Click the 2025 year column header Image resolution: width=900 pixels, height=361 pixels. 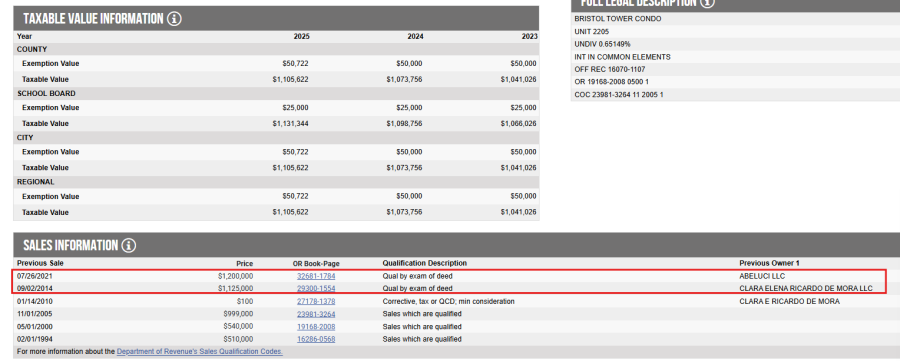[x=301, y=36]
